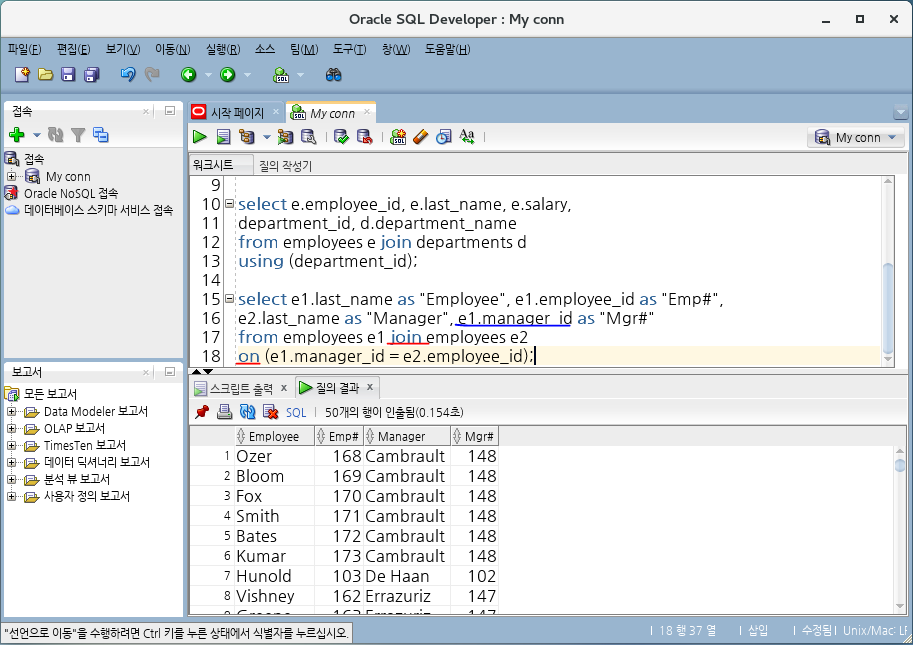The height and width of the screenshot is (645, 913).
Task: Expand the TimesTen 보고서 folder
Action: pyautogui.click(x=11, y=445)
